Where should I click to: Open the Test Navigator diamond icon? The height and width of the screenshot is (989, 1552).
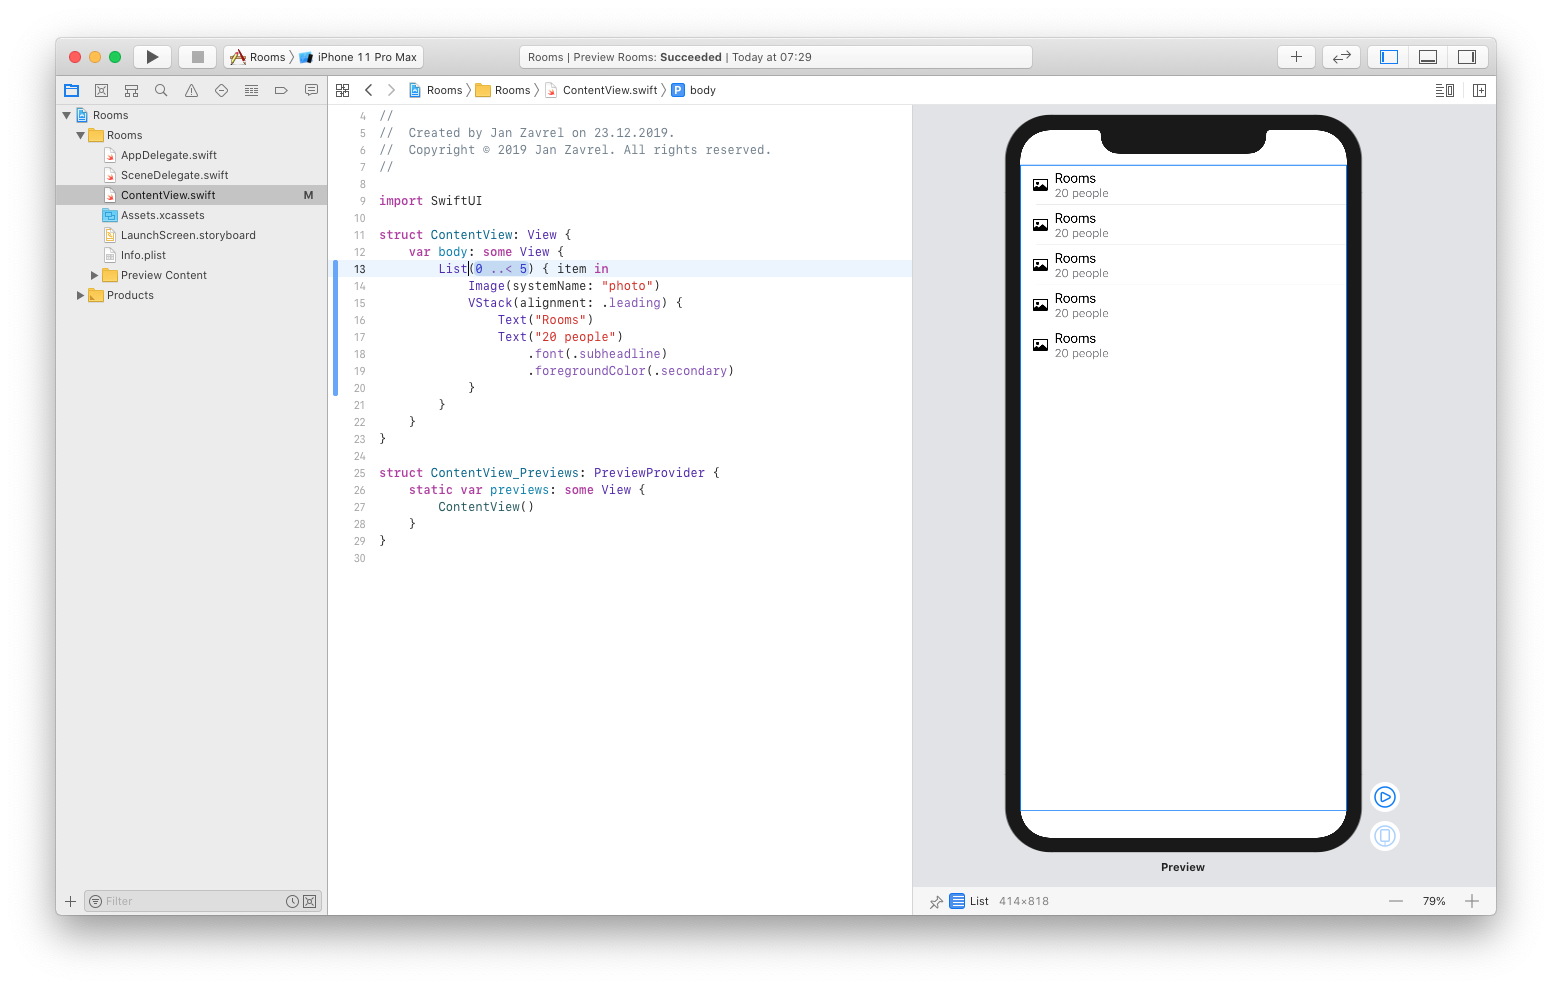click(x=221, y=90)
